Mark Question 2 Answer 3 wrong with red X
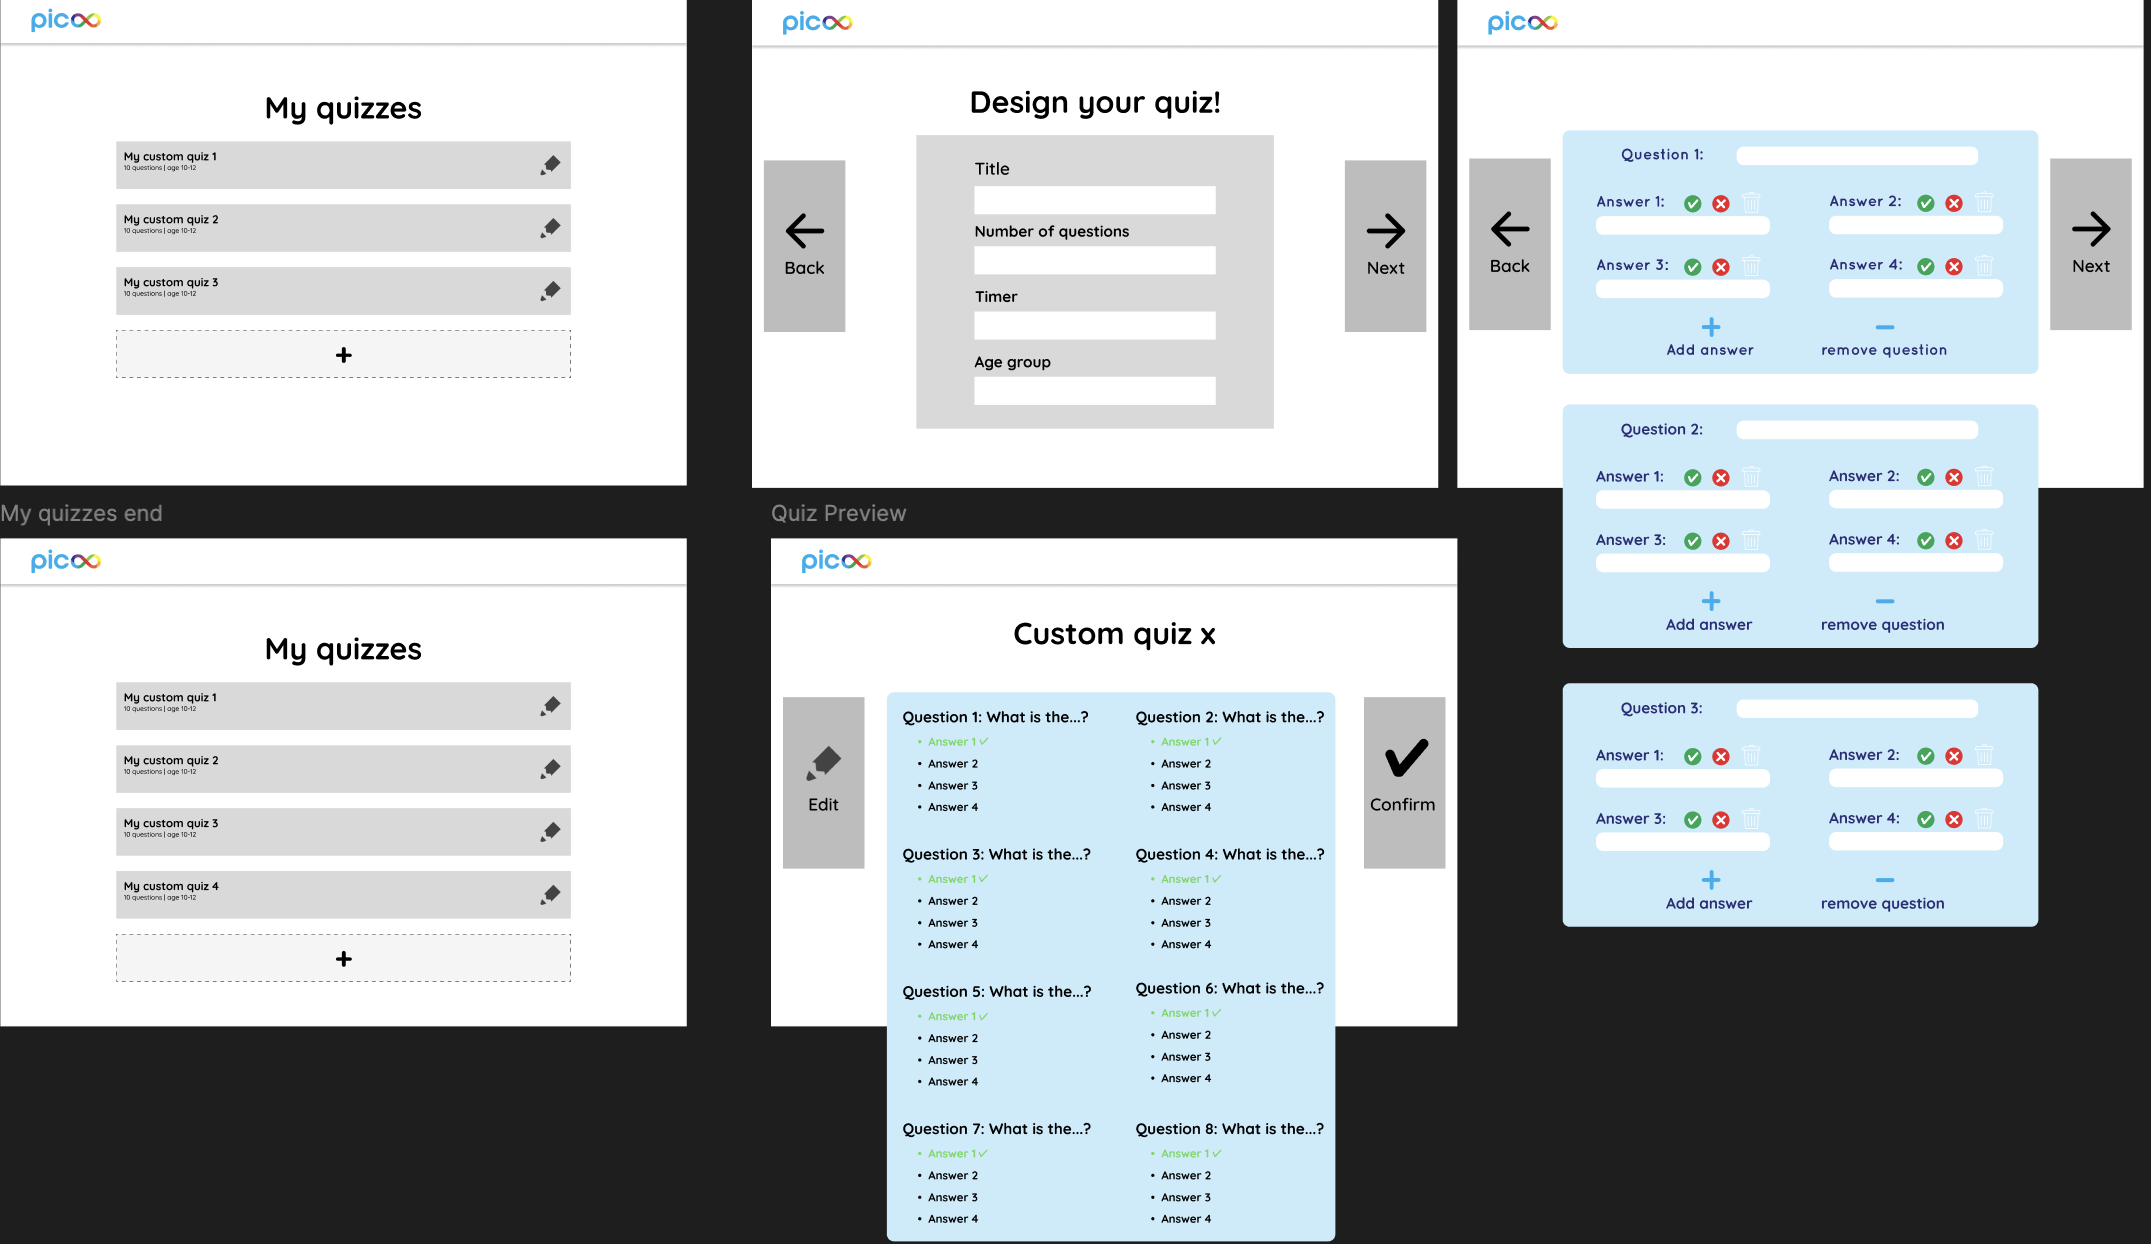2151x1244 pixels. point(1720,541)
